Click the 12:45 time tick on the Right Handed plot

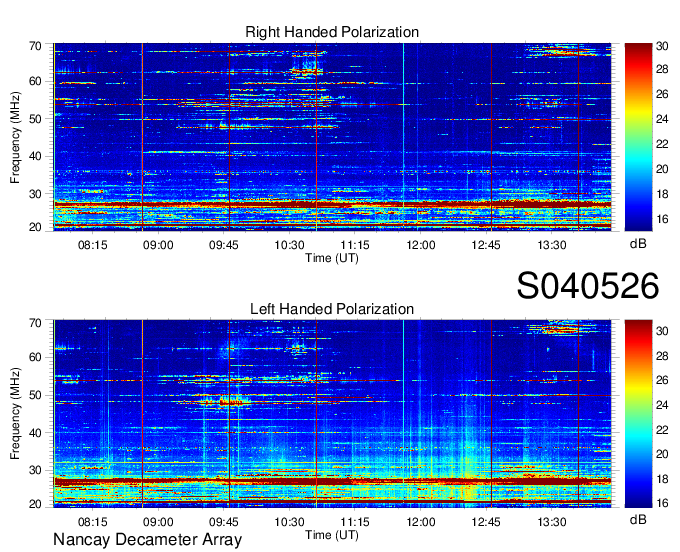[486, 245]
